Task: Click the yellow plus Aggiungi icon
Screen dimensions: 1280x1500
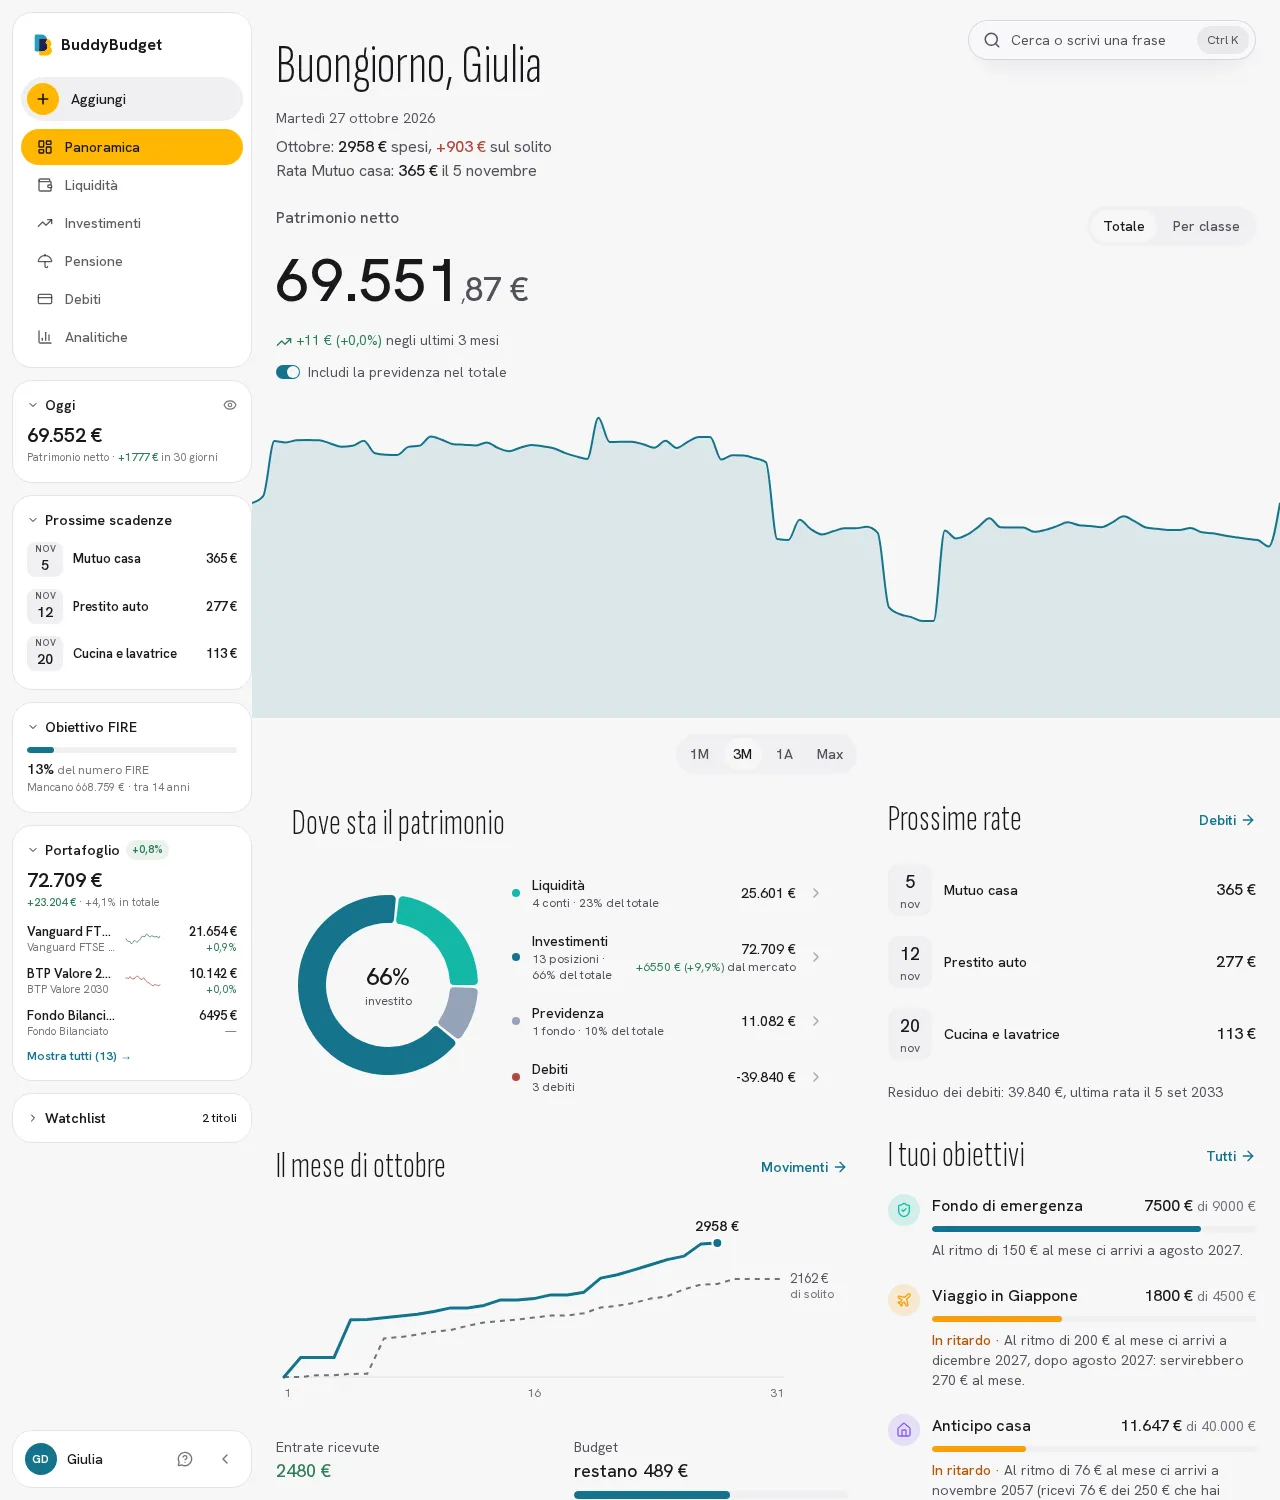Action: (x=43, y=99)
